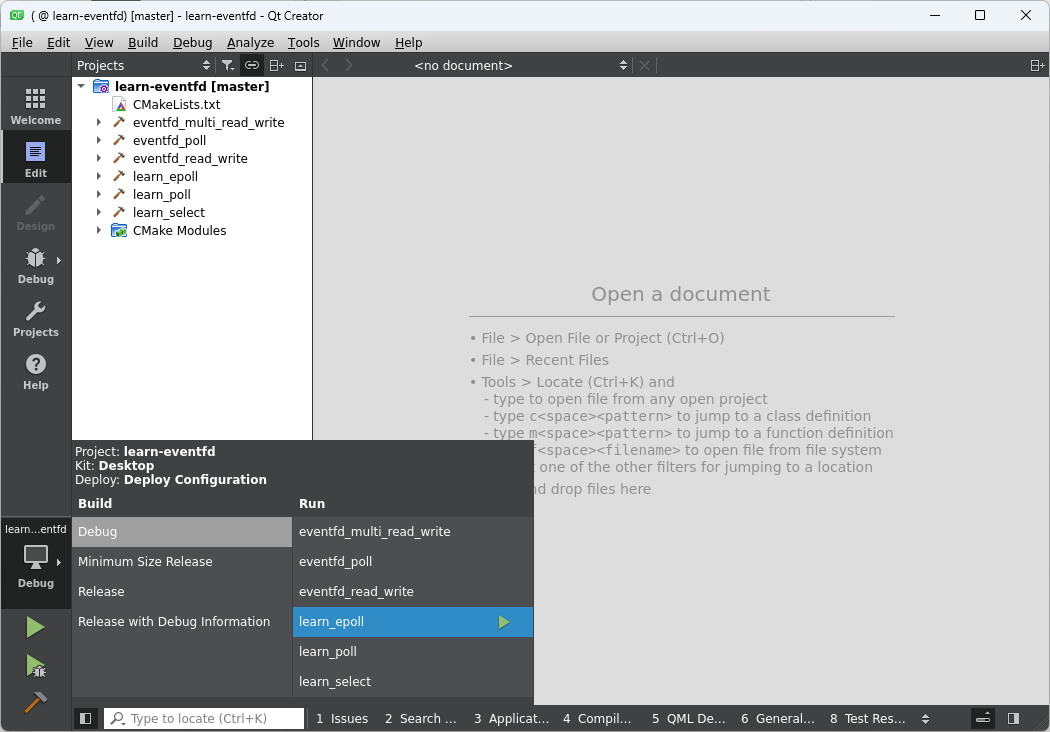This screenshot has width=1050, height=732.
Task: Open the General Messages pane
Action: click(778, 719)
